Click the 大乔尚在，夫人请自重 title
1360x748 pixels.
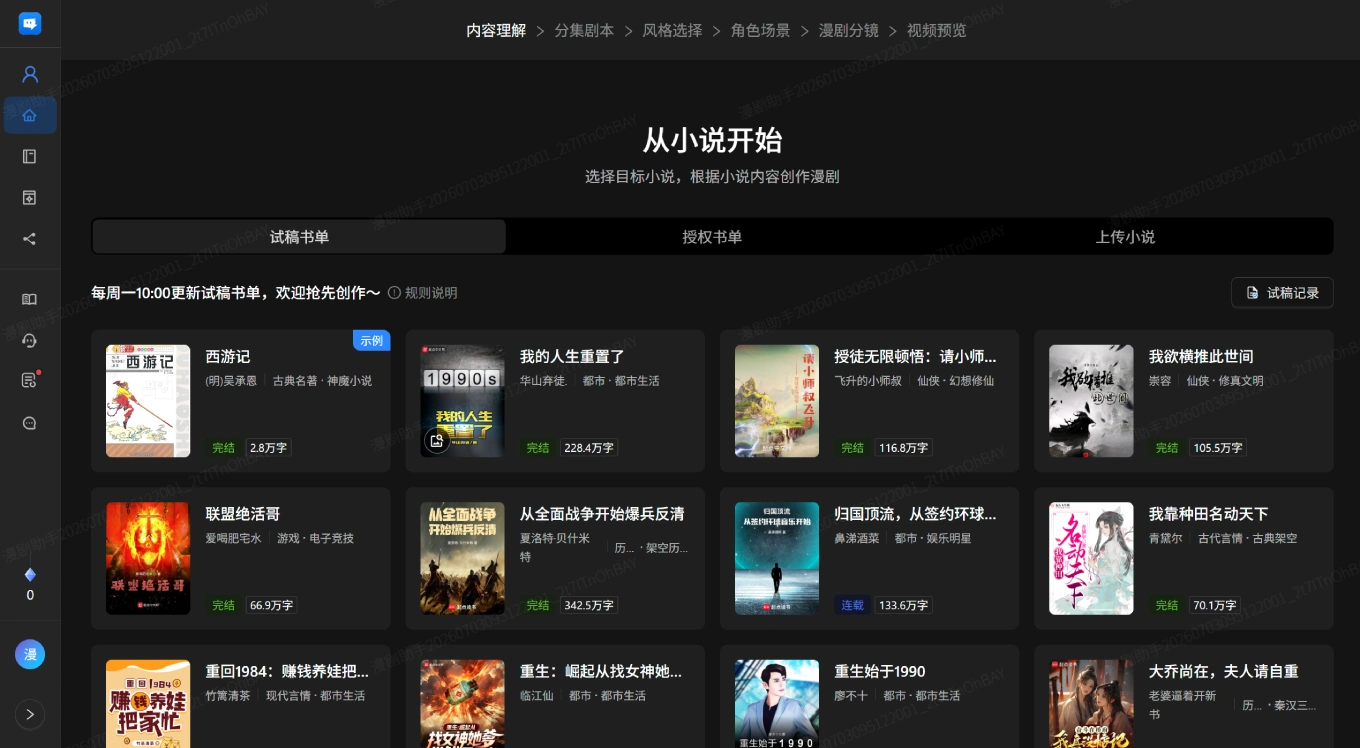click(x=1223, y=672)
